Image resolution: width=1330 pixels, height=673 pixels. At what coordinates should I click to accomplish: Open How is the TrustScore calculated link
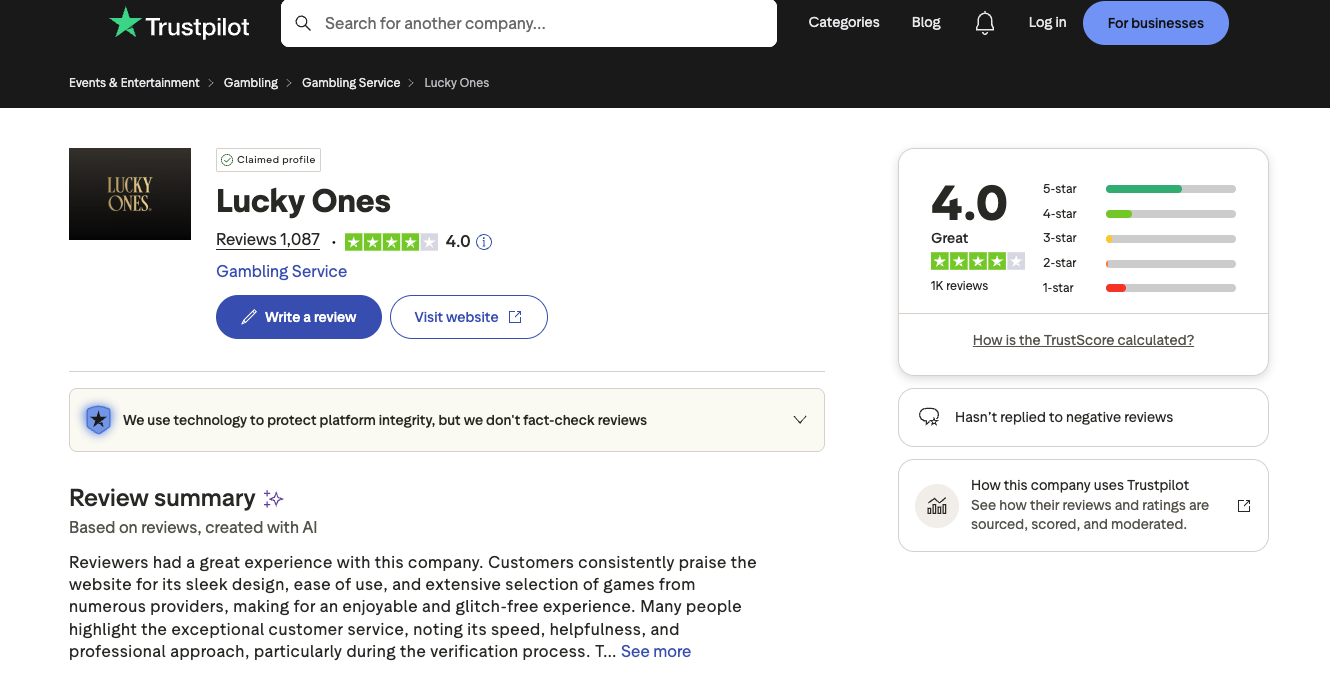coord(1083,340)
